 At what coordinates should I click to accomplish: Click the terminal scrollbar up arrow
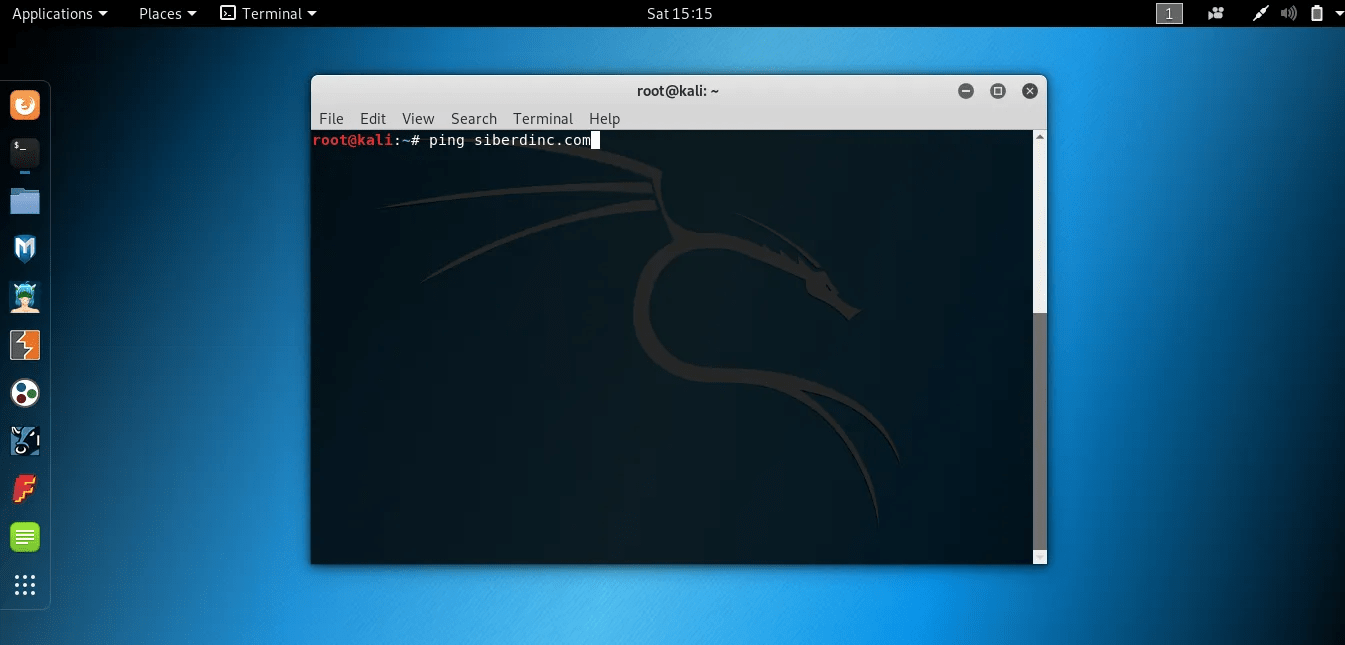(x=1040, y=137)
